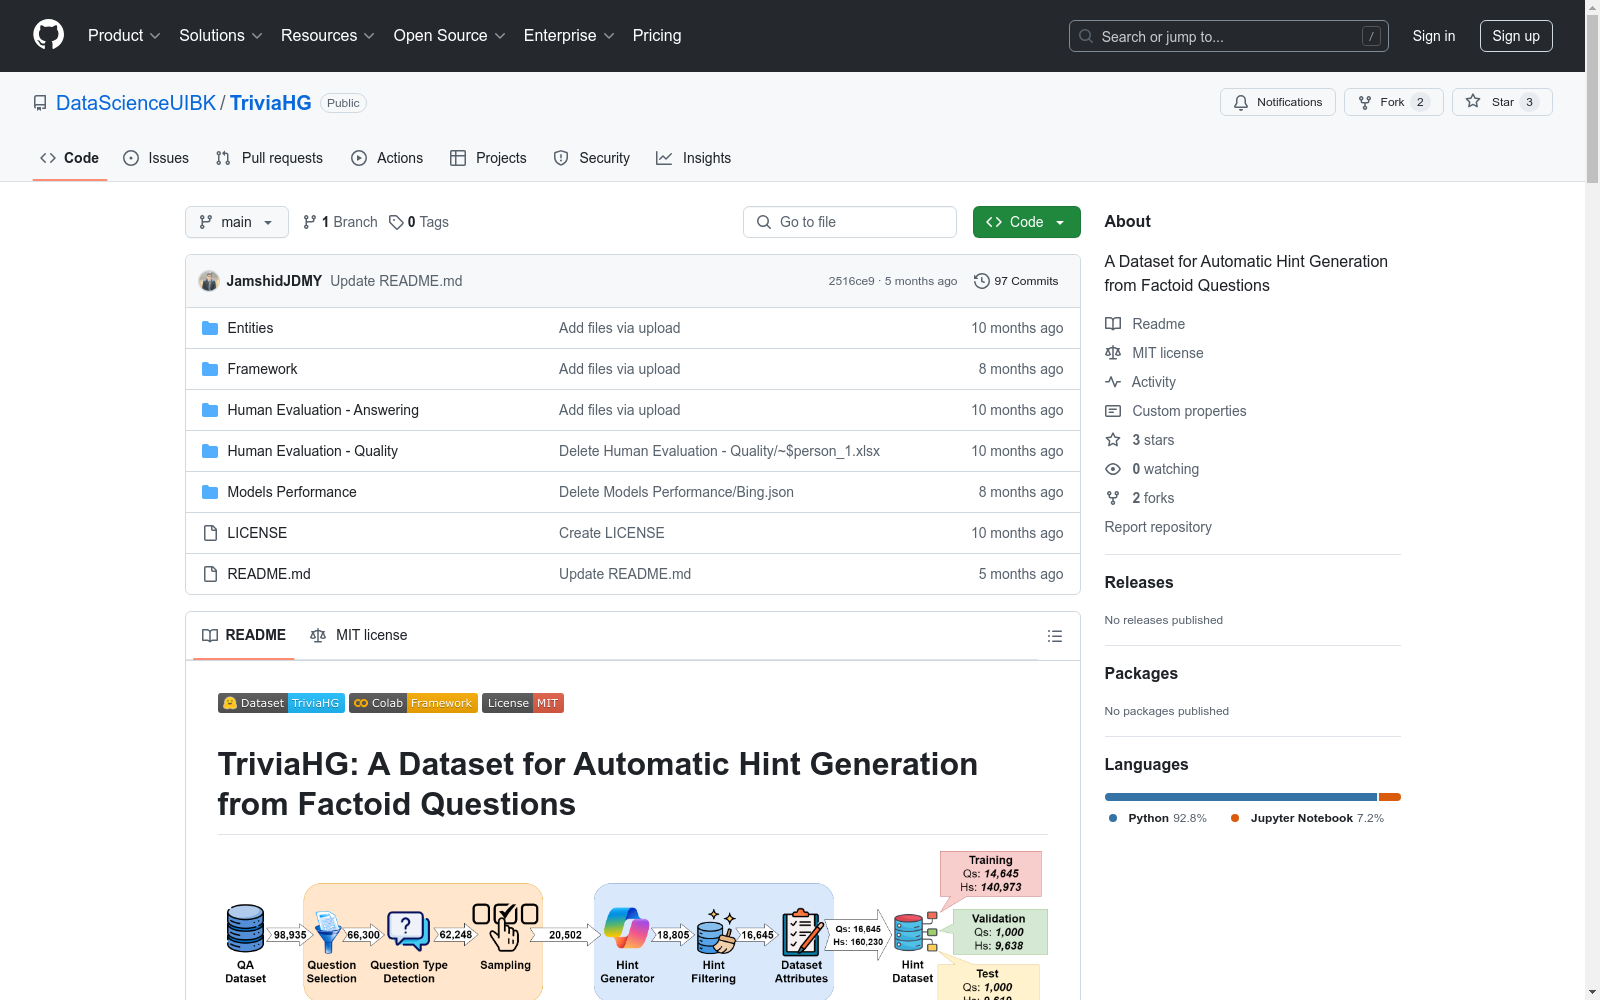
Task: Click the Notifications bell icon
Action: click(1241, 102)
